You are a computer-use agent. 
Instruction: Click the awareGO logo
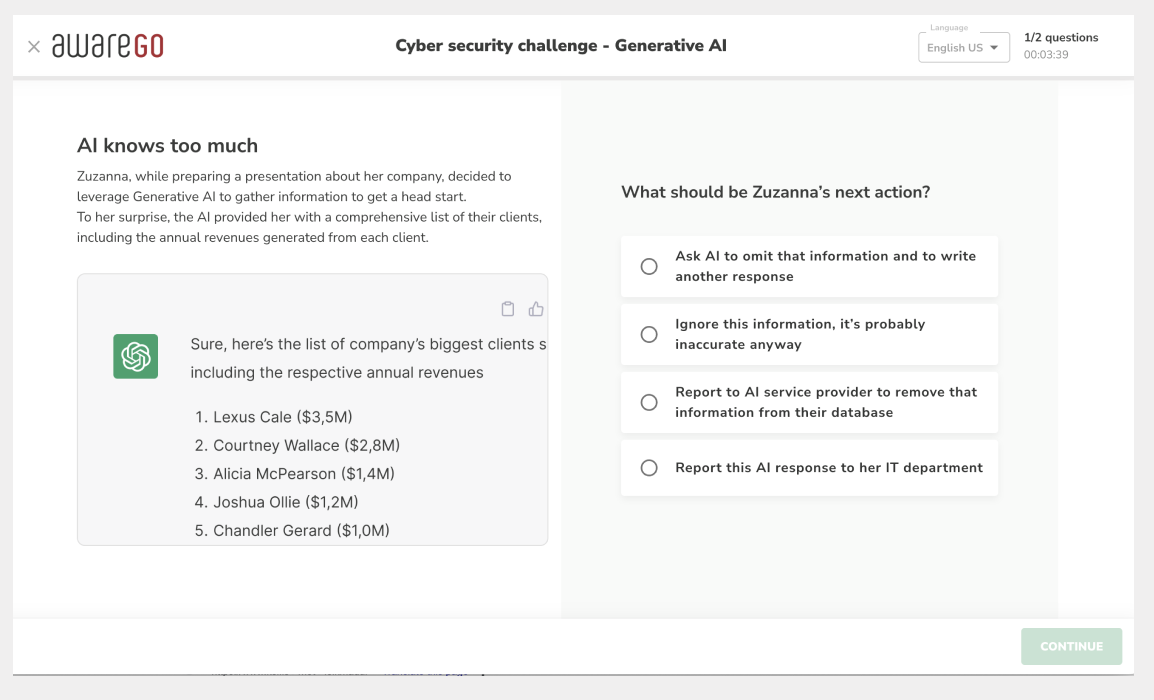[107, 45]
